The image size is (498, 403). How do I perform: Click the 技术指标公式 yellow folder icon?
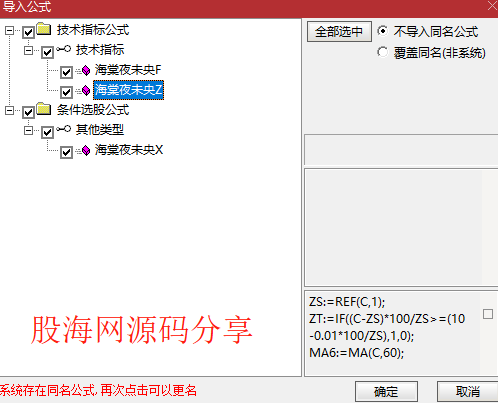[x=44, y=29]
